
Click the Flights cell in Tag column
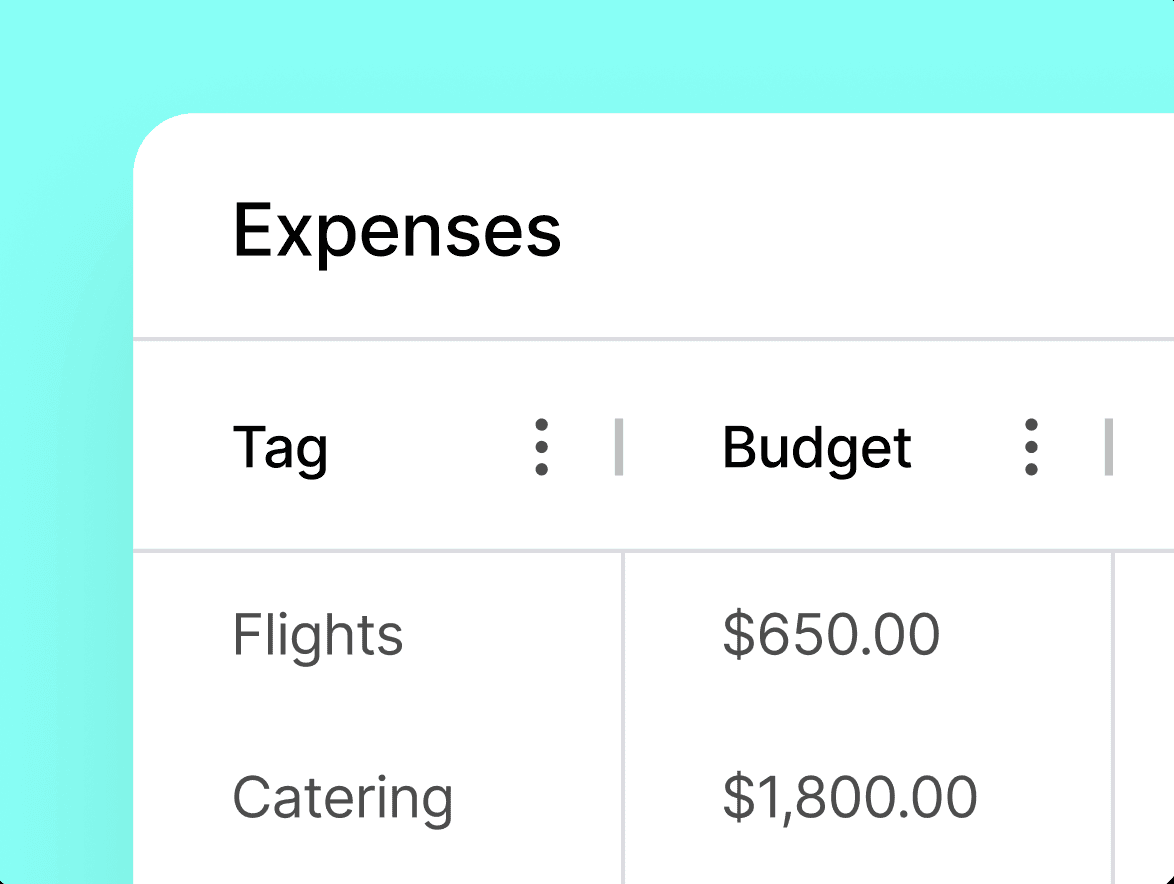tap(317, 633)
